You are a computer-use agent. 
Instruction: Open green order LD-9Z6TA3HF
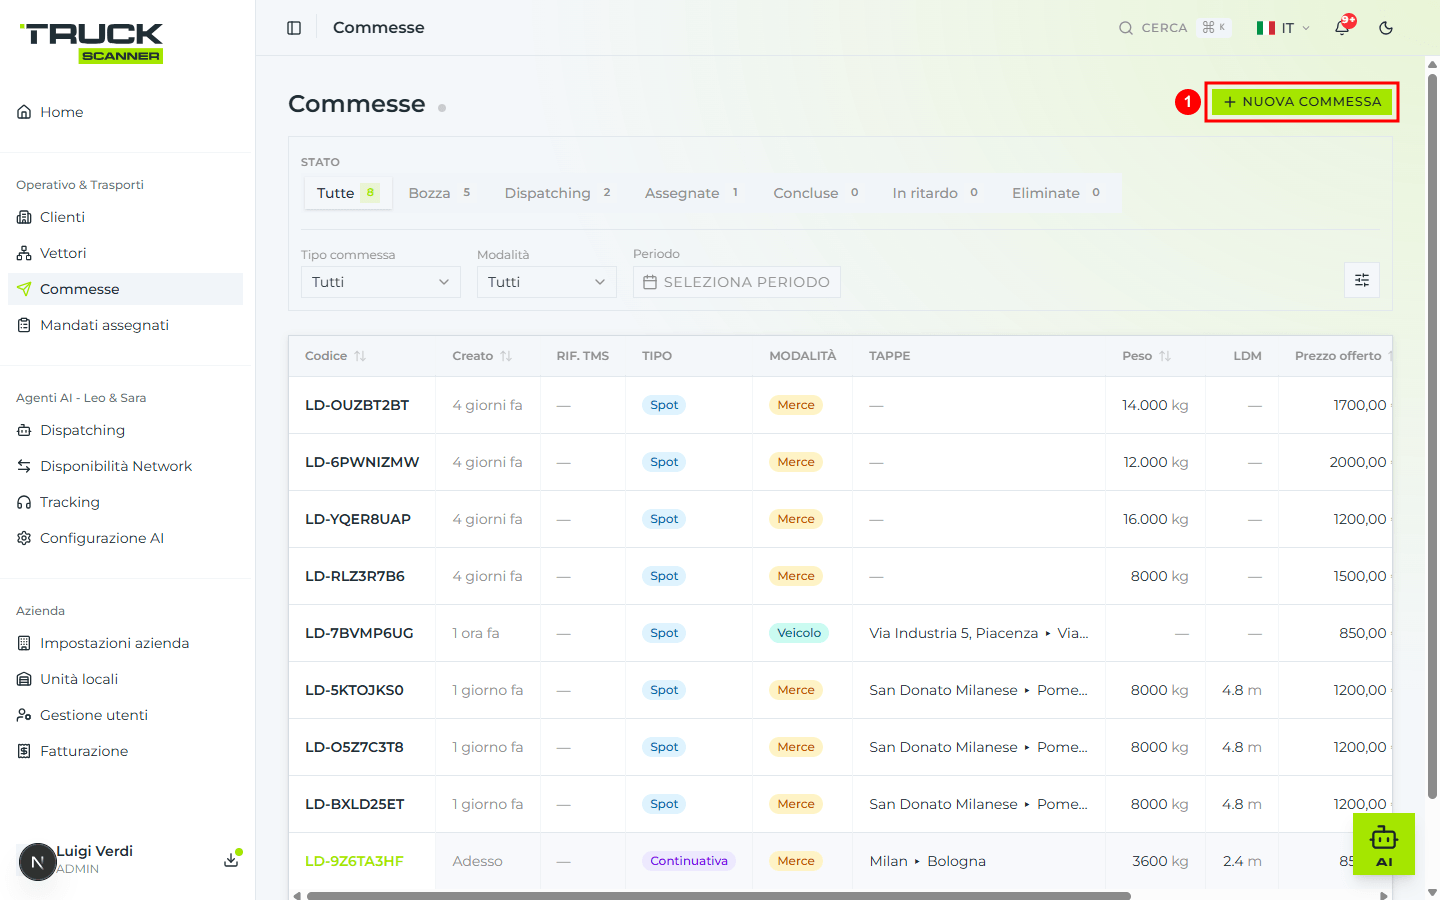coord(354,861)
